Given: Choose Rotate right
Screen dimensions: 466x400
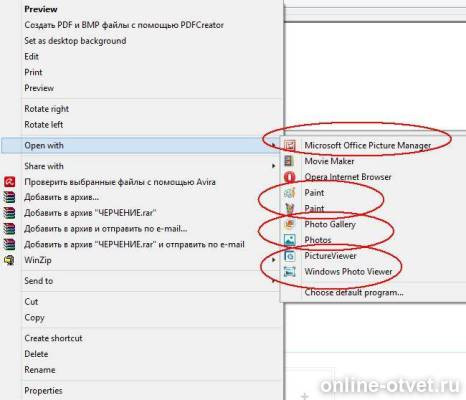Looking at the screenshot, I should 46,109.
